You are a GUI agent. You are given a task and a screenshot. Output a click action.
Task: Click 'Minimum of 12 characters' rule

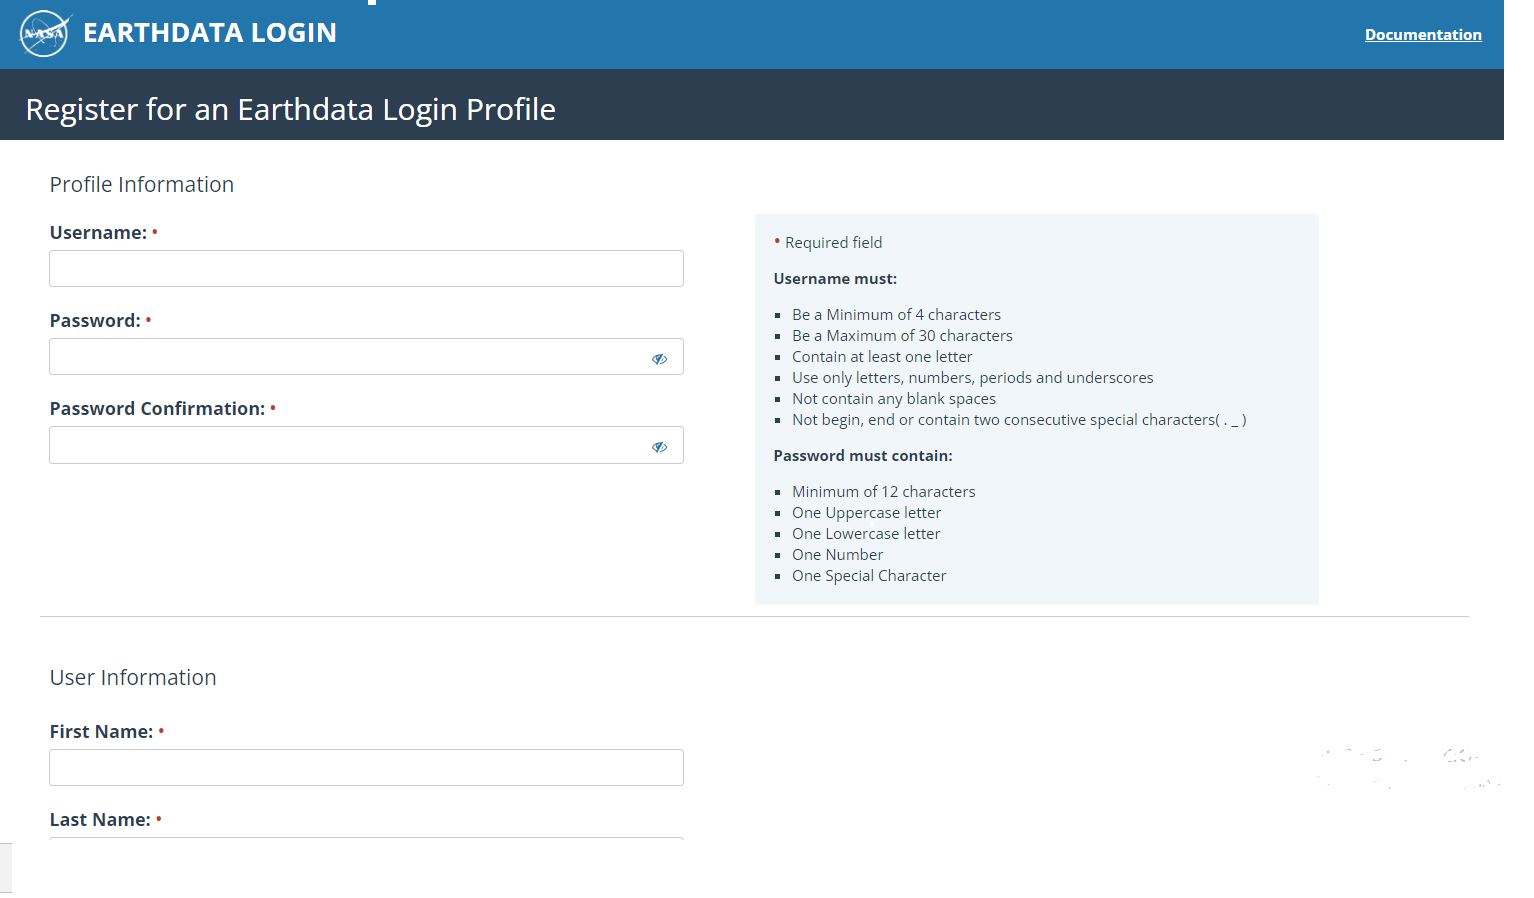884,492
